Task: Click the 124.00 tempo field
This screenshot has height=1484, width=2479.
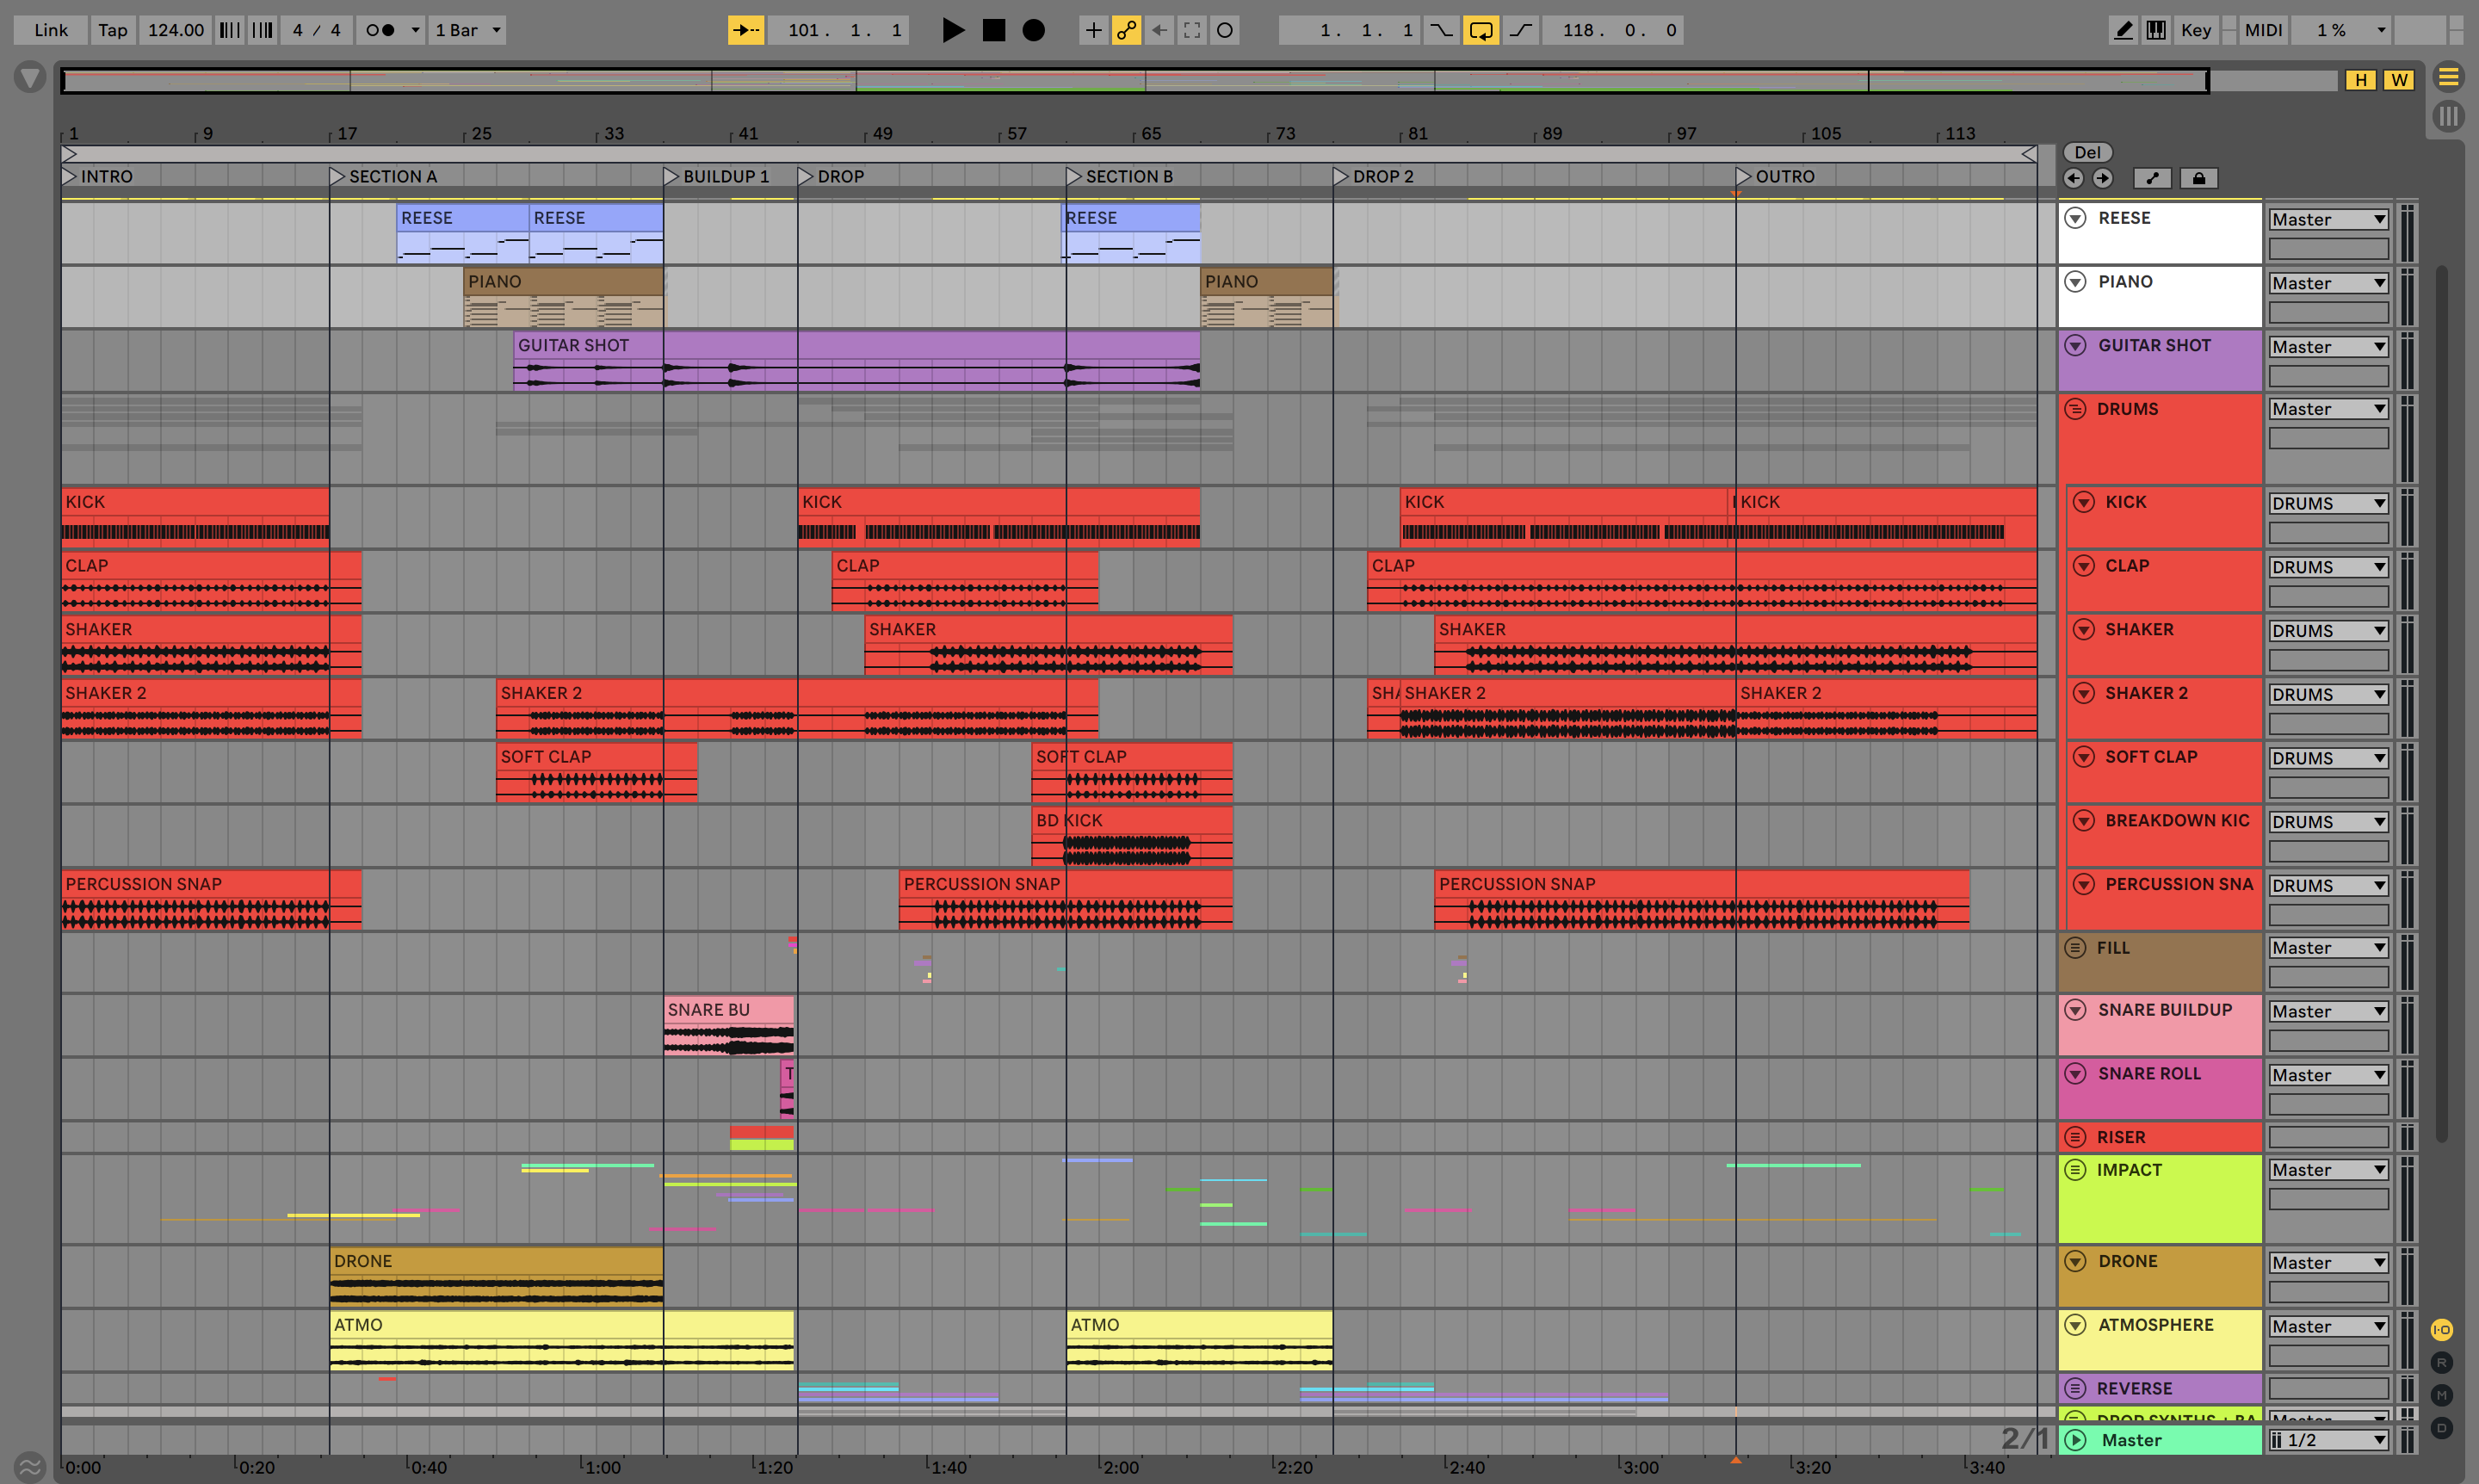Action: 175,30
